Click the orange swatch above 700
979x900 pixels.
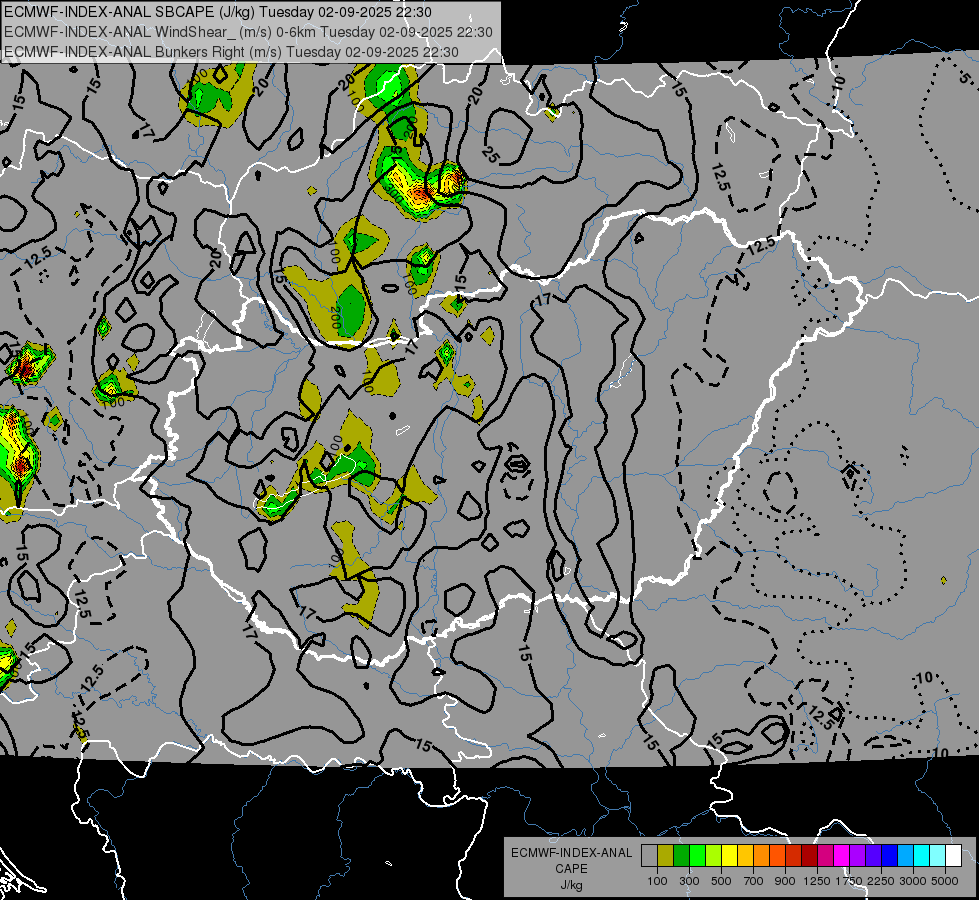pos(762,856)
